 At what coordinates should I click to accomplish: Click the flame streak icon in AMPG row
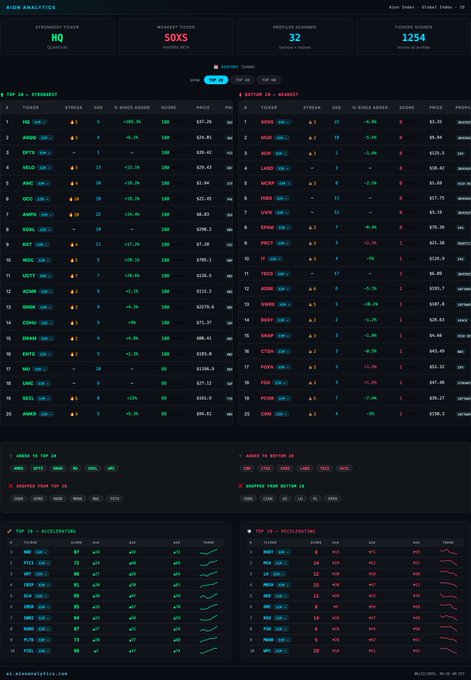click(x=71, y=215)
